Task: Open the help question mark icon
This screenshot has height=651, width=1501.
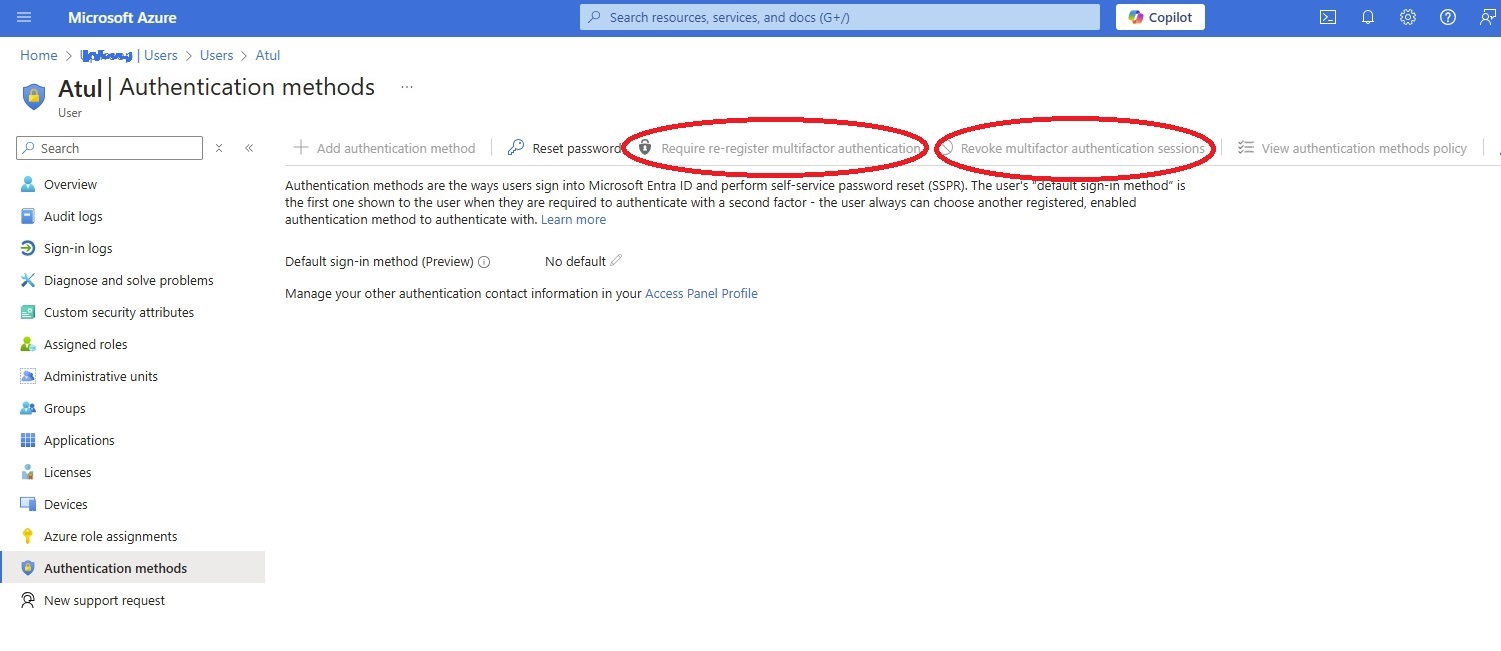Action: (x=1448, y=17)
